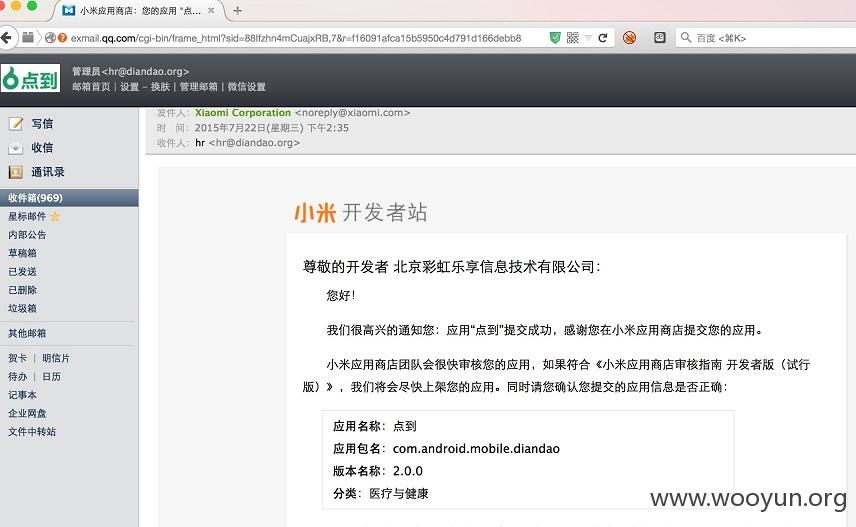Click the browser back arrow button
Image resolution: width=856 pixels, height=527 pixels.
pos(7,38)
